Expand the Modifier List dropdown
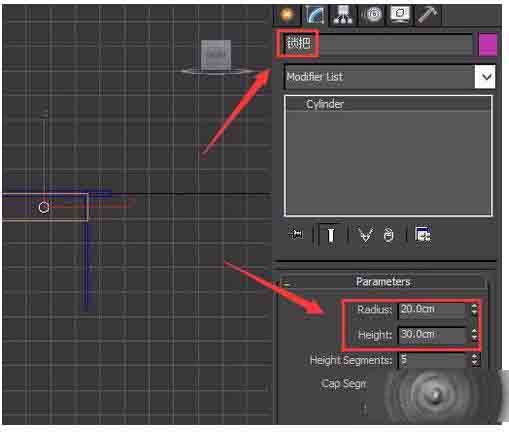509x435 pixels. 485,77
